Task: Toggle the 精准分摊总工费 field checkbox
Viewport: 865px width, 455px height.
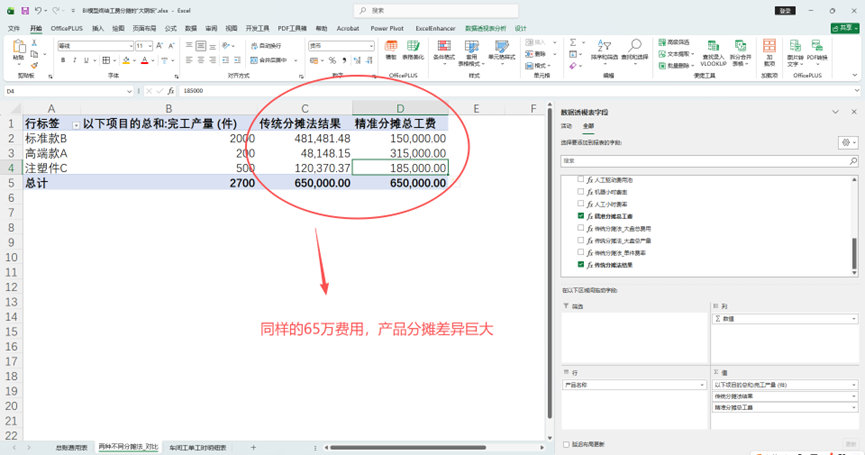Action: 580,216
